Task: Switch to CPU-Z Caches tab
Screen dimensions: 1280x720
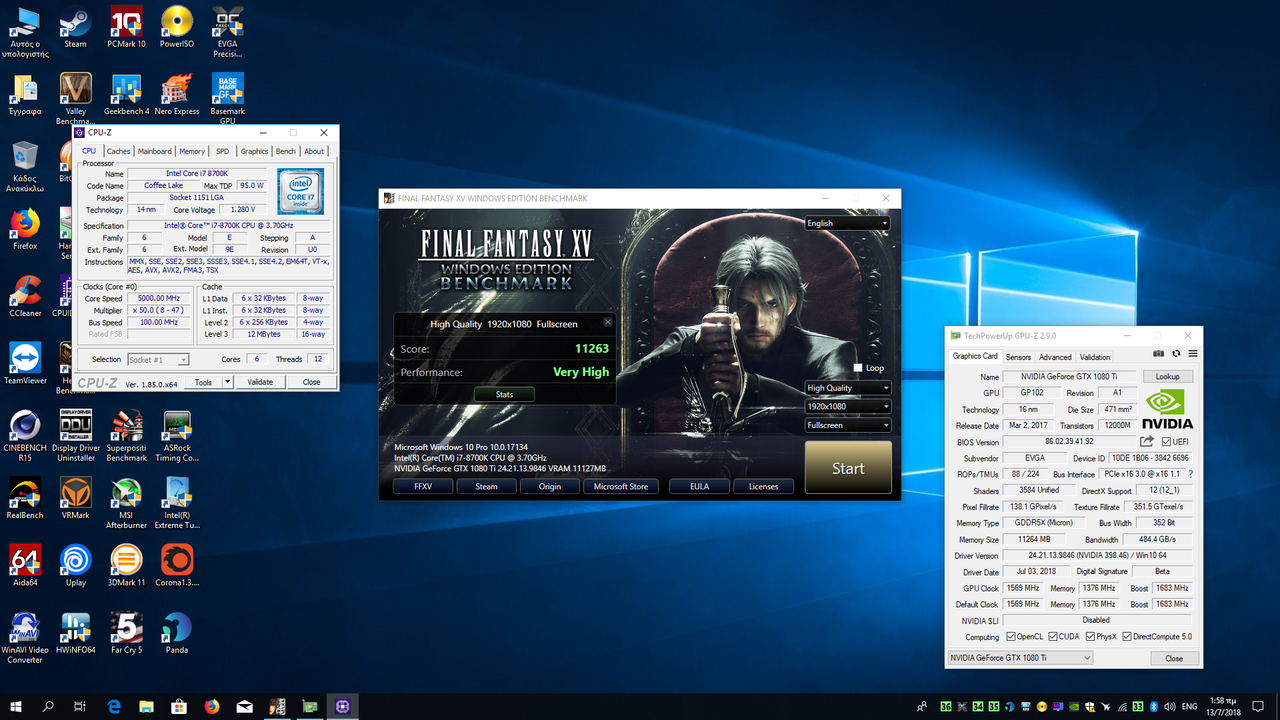Action: click(118, 151)
